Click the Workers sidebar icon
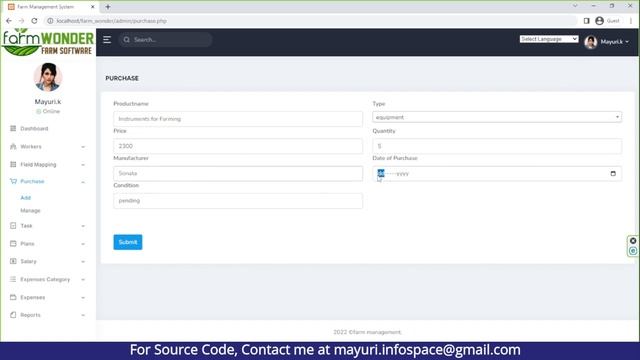 [x=13, y=147]
